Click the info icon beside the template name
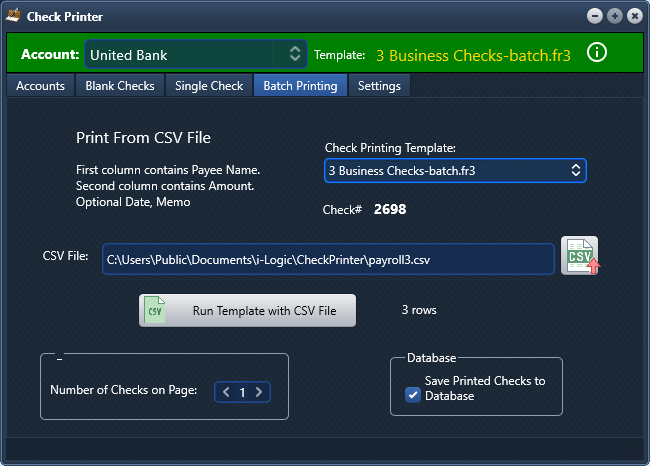This screenshot has width=650, height=466. click(x=597, y=53)
